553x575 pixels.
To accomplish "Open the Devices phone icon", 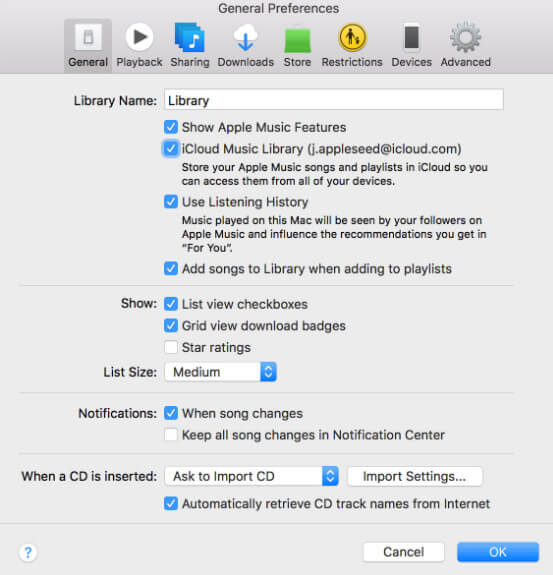I will point(411,37).
